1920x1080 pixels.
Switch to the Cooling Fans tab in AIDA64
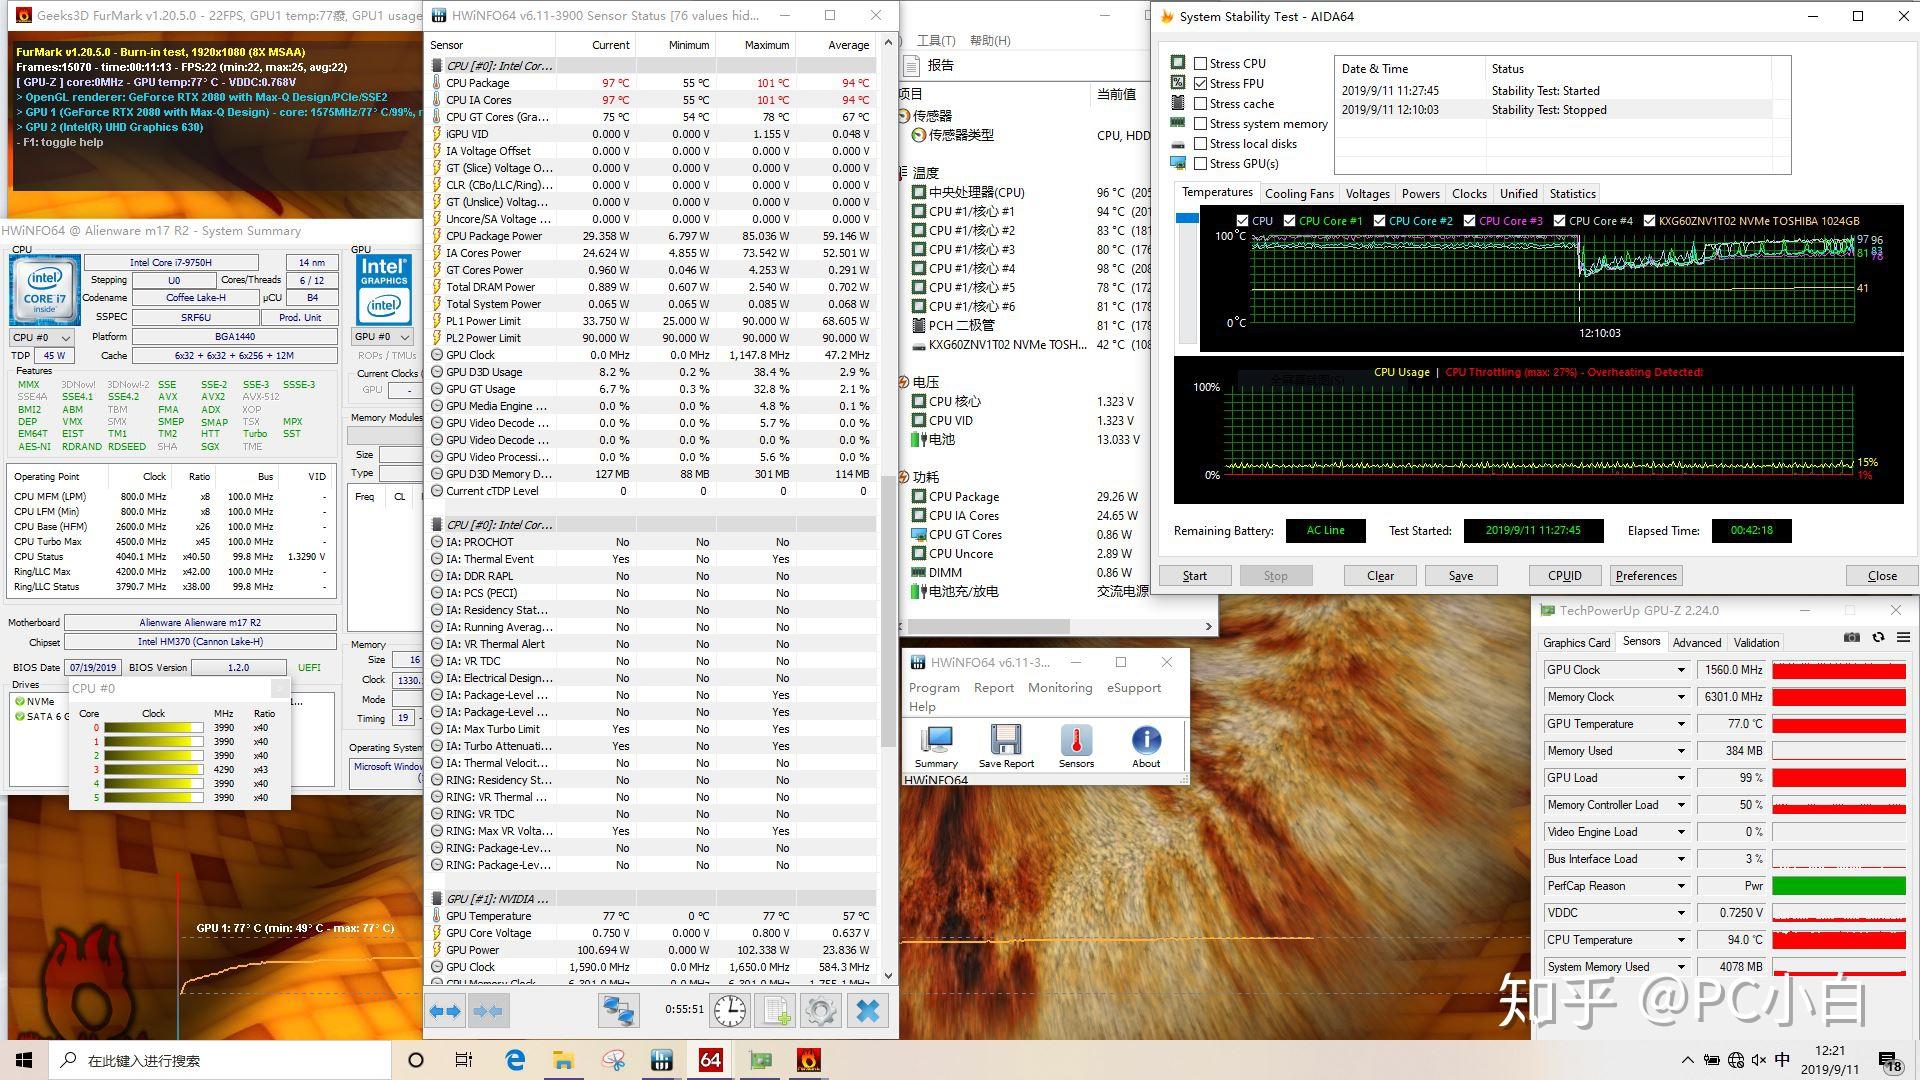coord(1299,193)
